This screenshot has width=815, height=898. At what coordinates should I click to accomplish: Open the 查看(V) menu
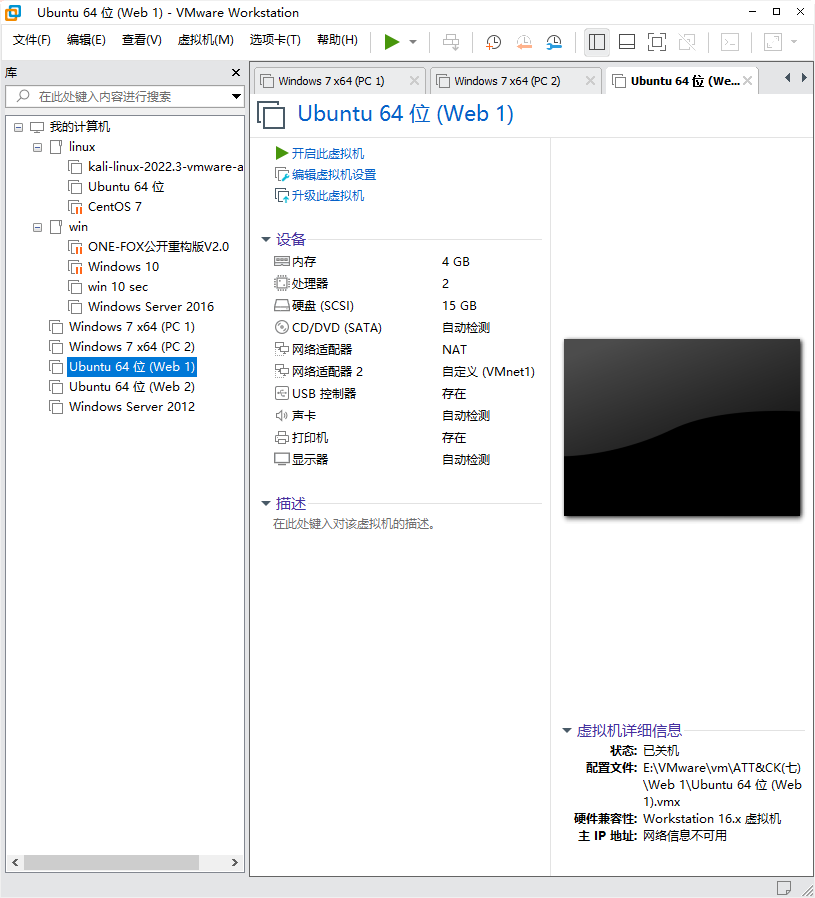point(141,40)
